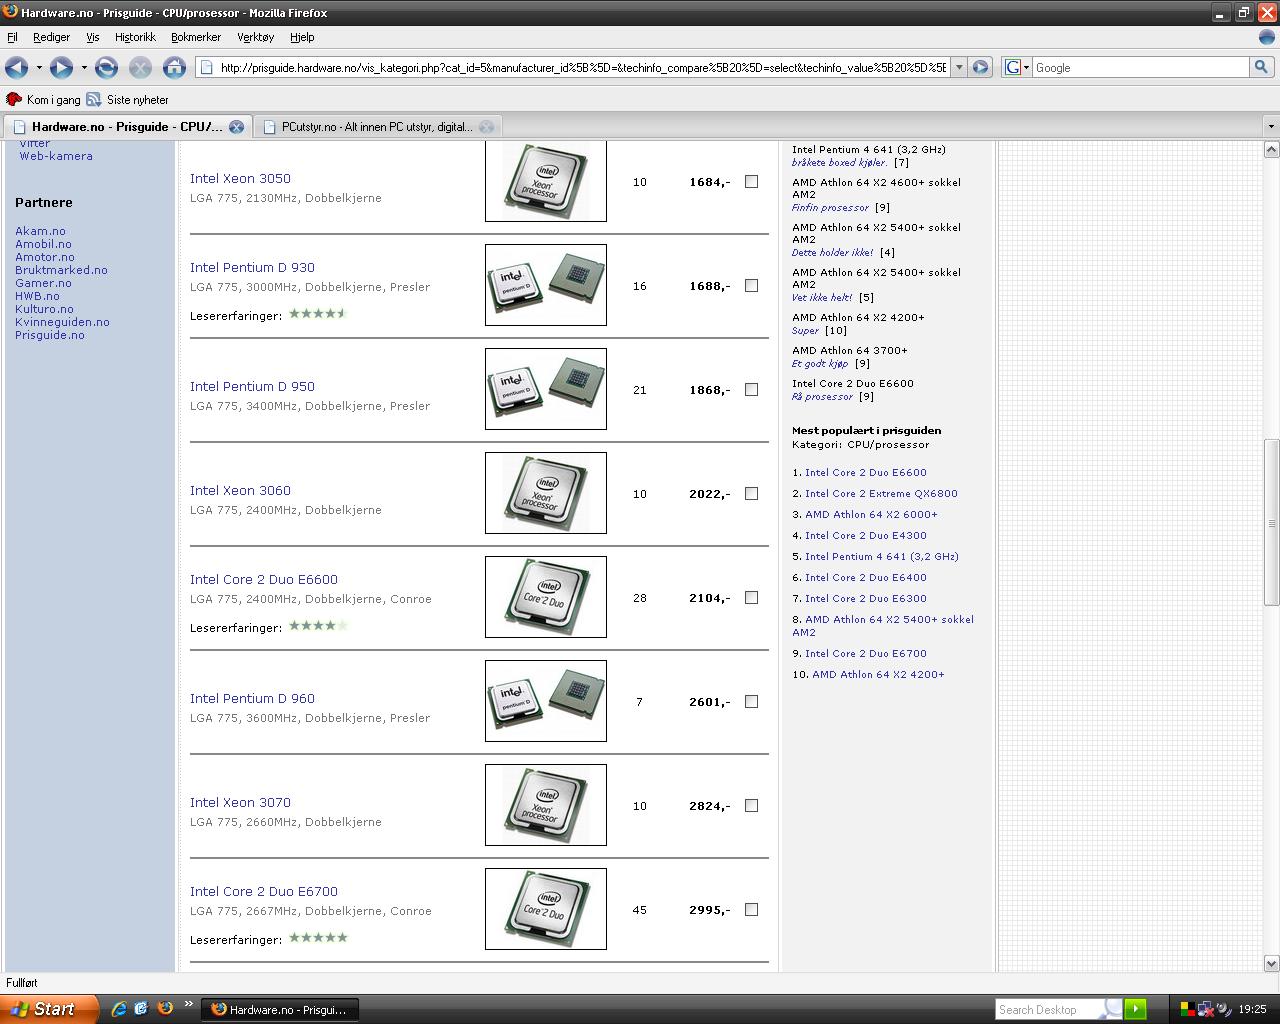Click the scrollbar up arrow
1280x1024 pixels.
tap(1271, 149)
